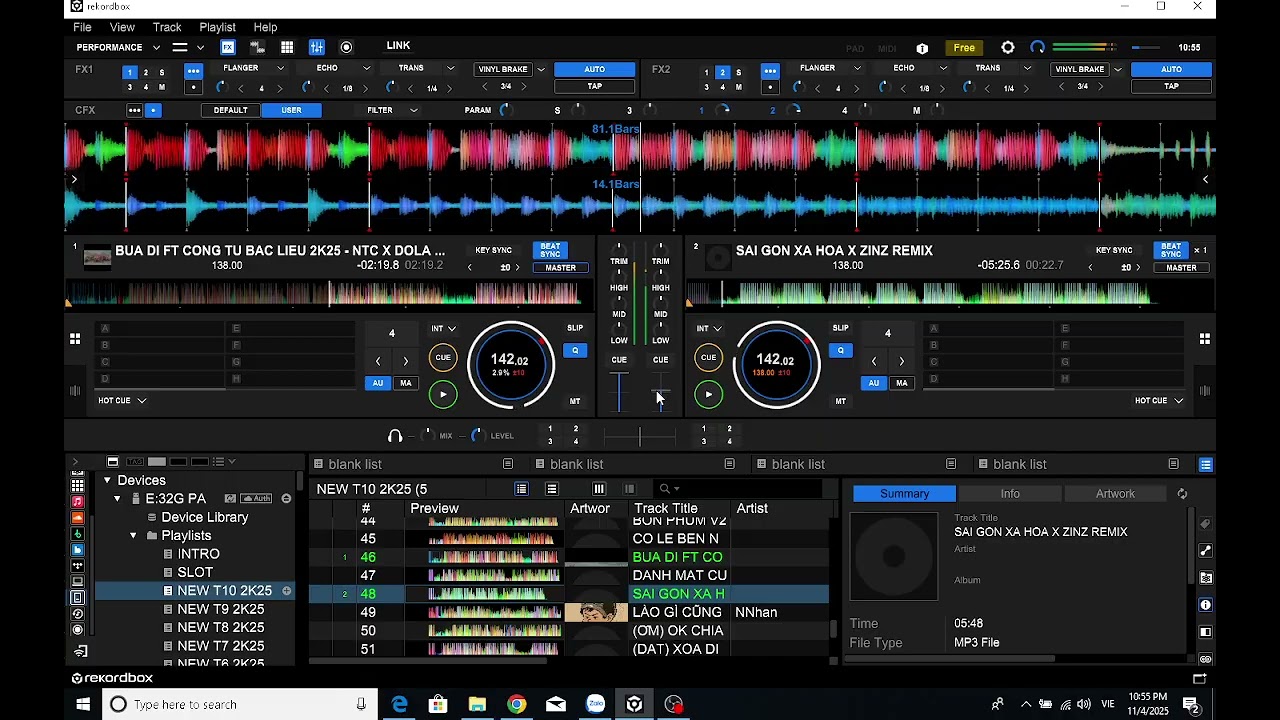Open File Explorer from the taskbar
The image size is (1280, 720).
click(477, 704)
